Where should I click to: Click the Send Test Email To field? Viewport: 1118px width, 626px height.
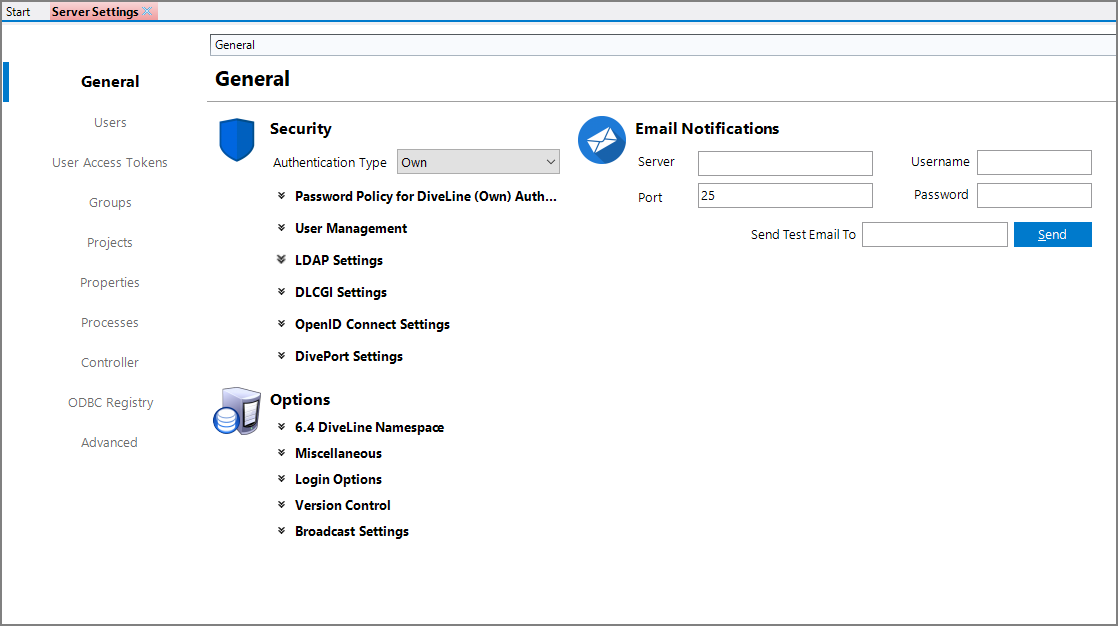(x=934, y=233)
